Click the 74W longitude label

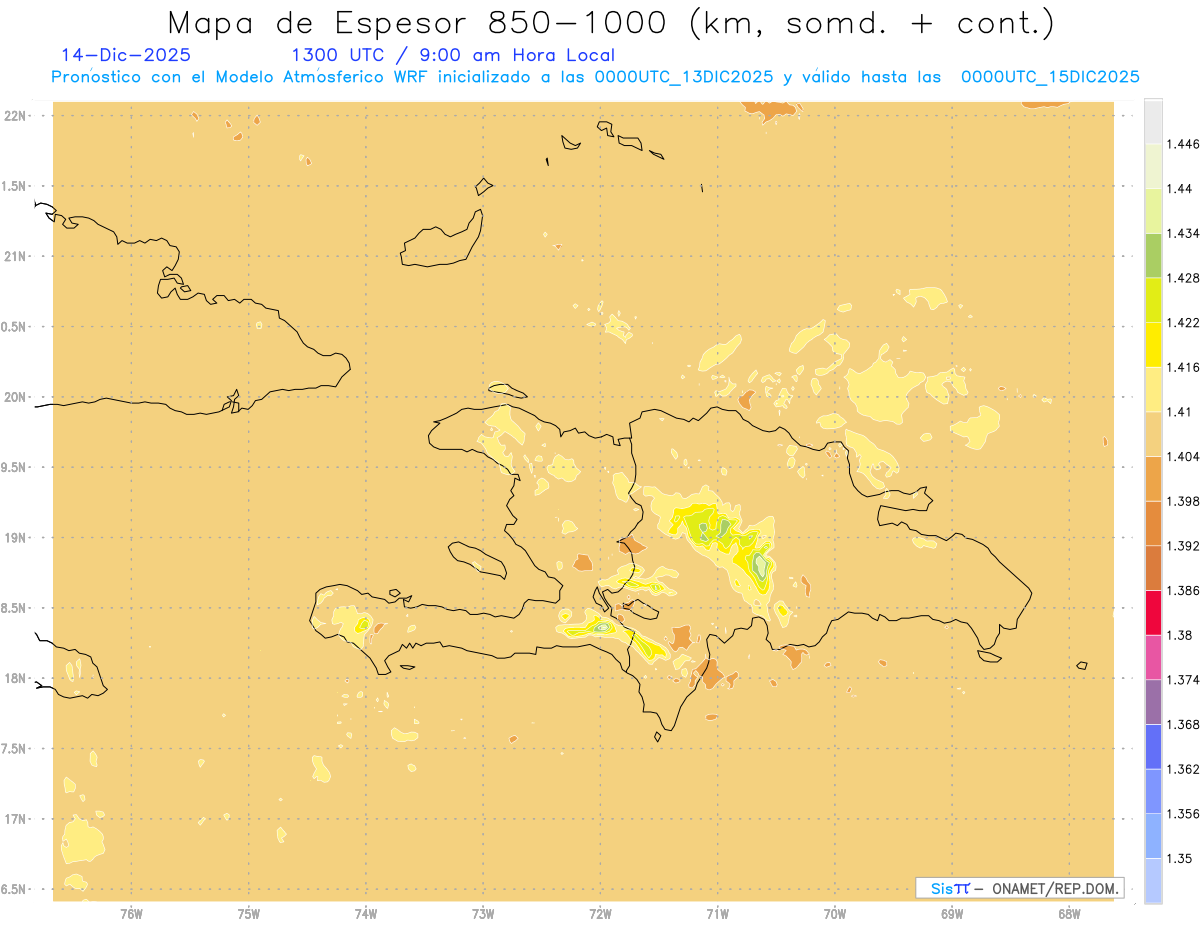click(365, 912)
